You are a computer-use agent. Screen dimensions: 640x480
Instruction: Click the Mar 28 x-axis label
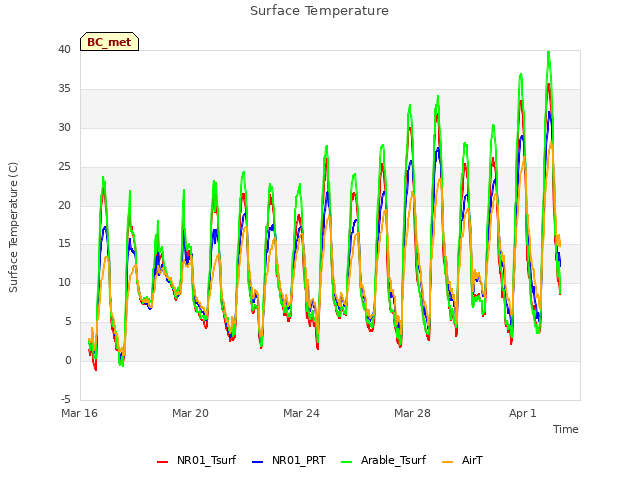click(413, 413)
